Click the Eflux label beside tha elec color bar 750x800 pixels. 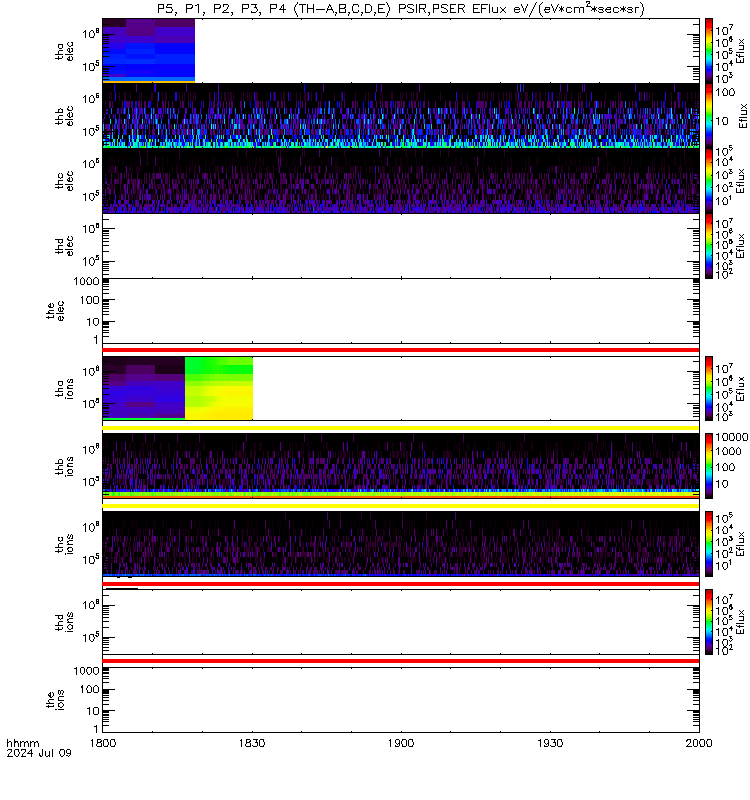pyautogui.click(x=740, y=51)
